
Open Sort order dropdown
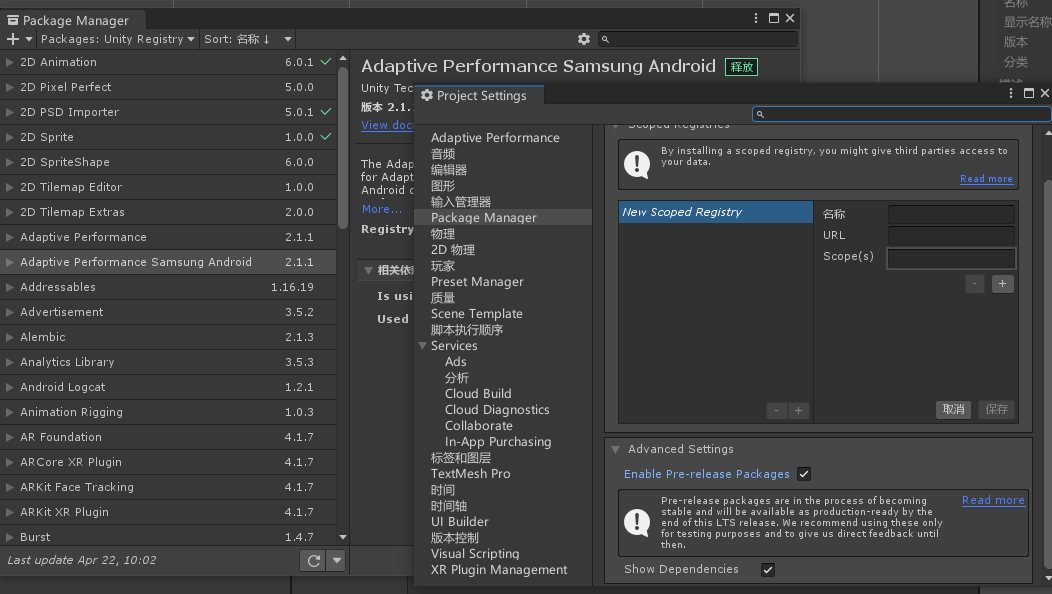(x=248, y=40)
